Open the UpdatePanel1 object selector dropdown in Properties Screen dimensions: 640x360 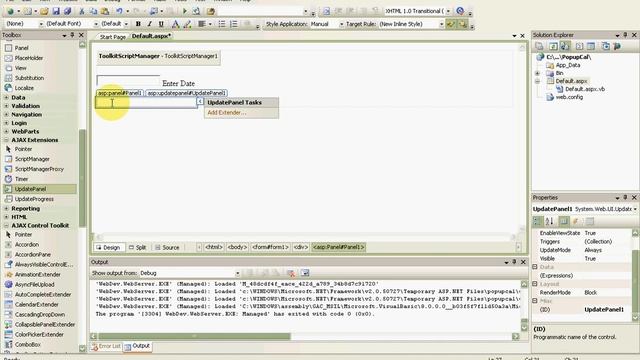tap(635, 209)
